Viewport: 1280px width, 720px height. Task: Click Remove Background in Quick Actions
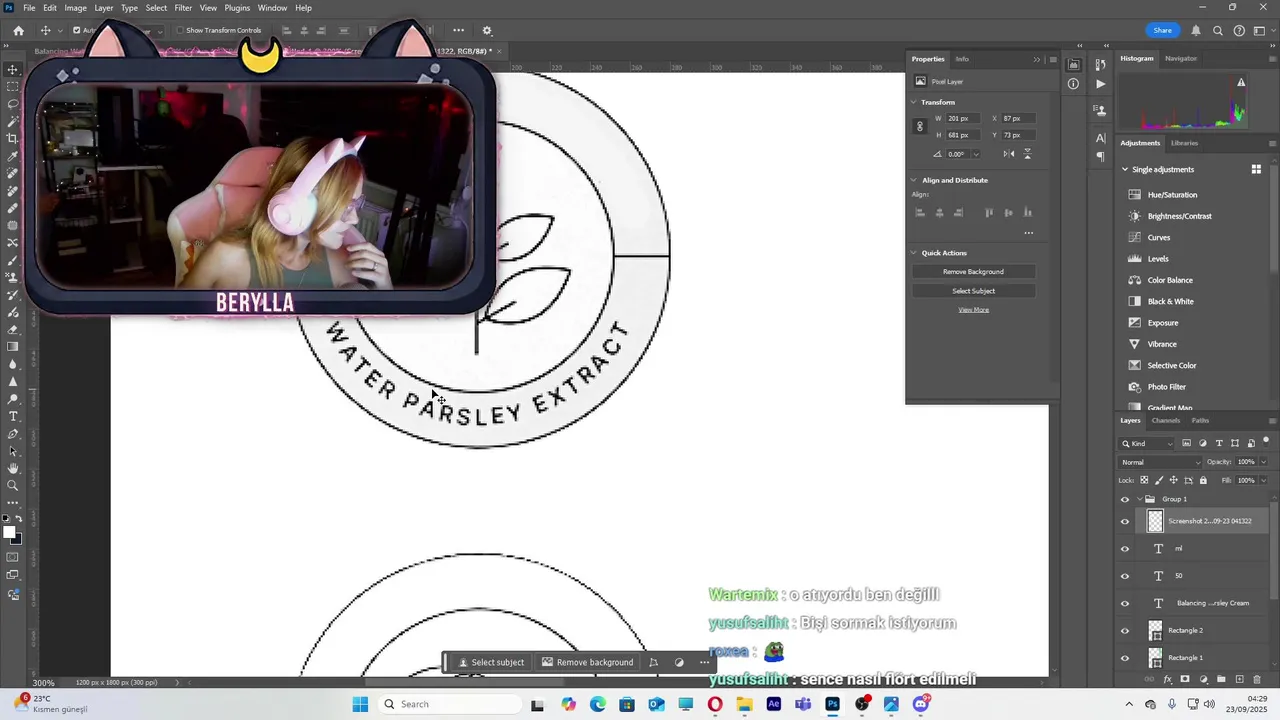tap(973, 272)
